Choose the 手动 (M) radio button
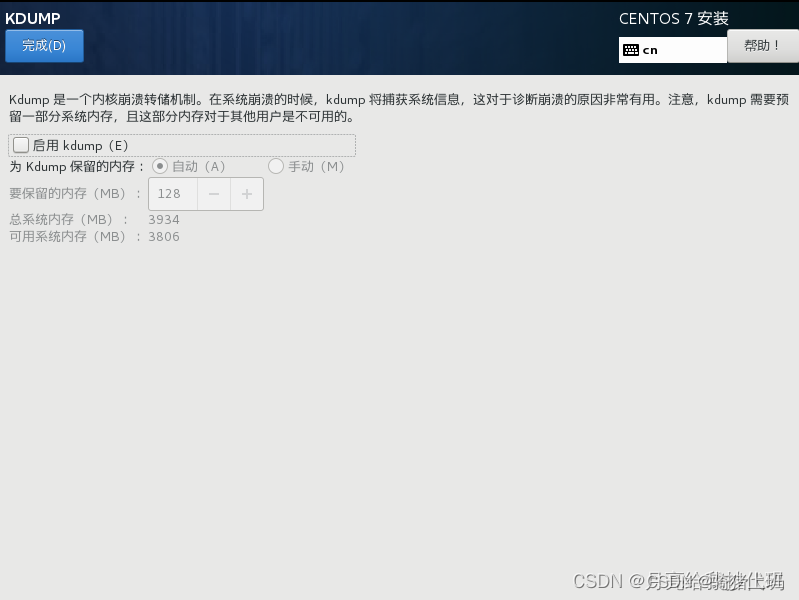The height and width of the screenshot is (600, 799). tap(276, 166)
